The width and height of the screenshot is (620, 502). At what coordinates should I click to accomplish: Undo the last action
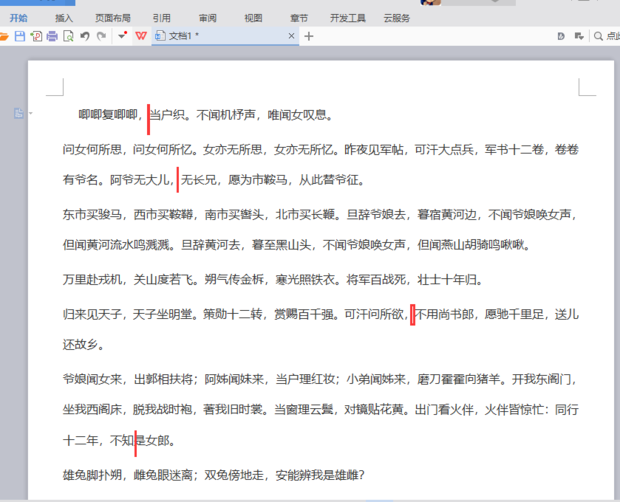[x=85, y=36]
